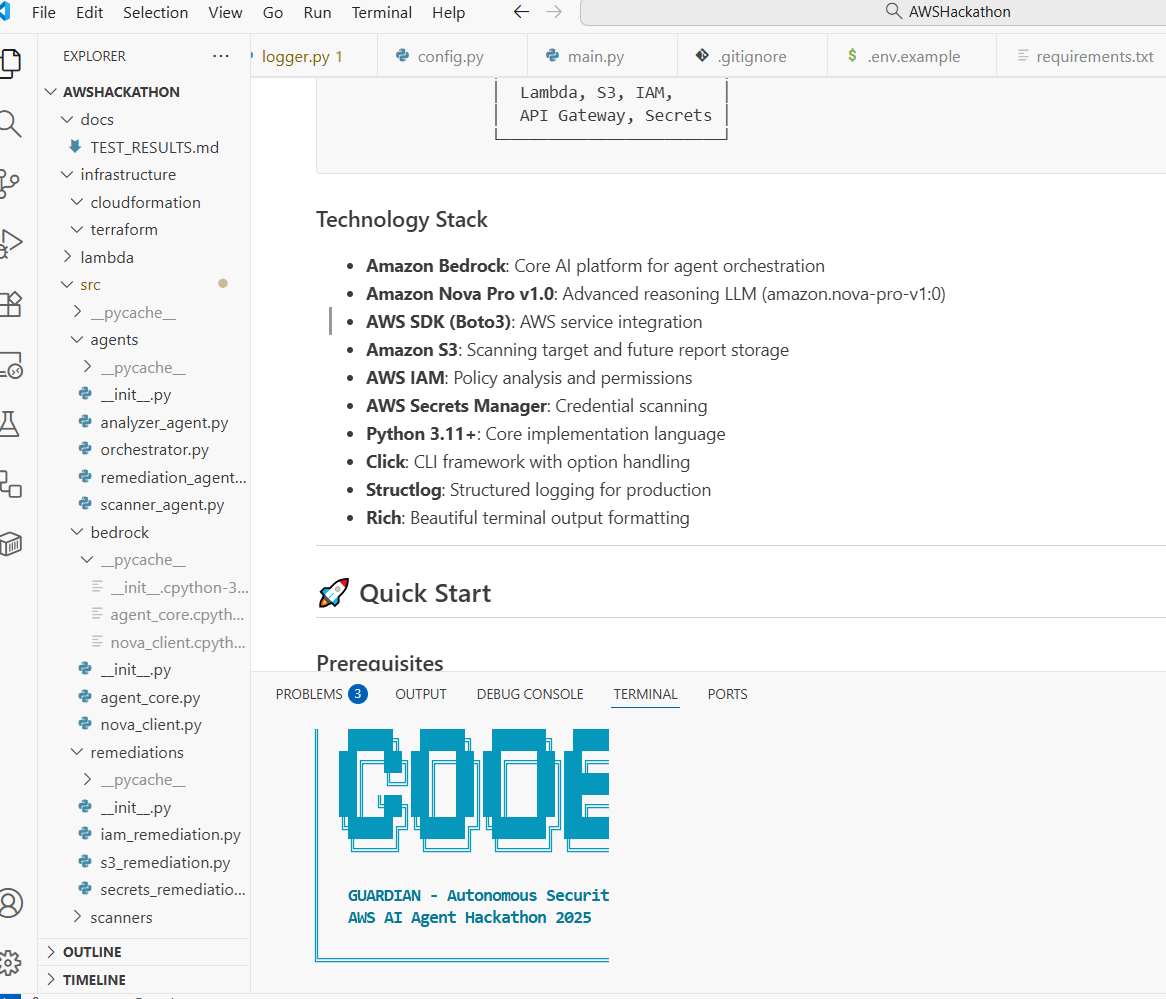This screenshot has height=999, width=1166.
Task: Open the Search view in activity bar
Action: (x=10, y=123)
